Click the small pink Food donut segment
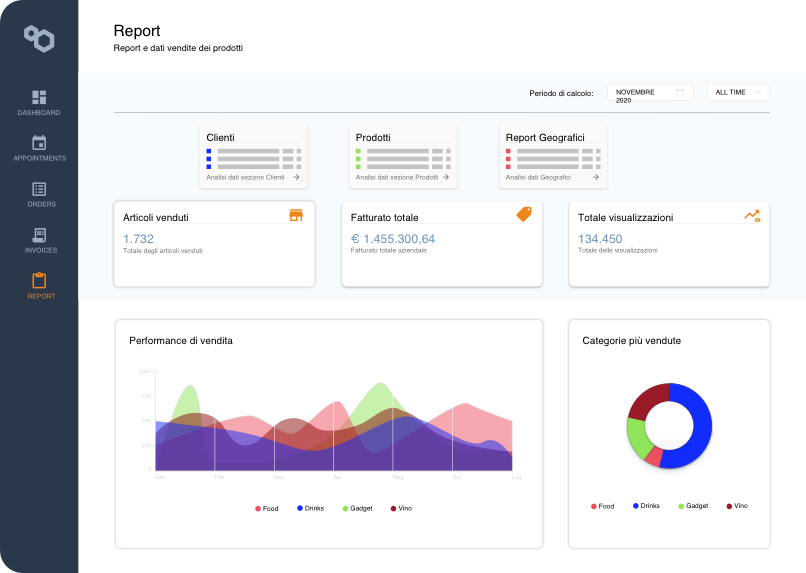Viewport: 806px width, 573px height. click(654, 456)
